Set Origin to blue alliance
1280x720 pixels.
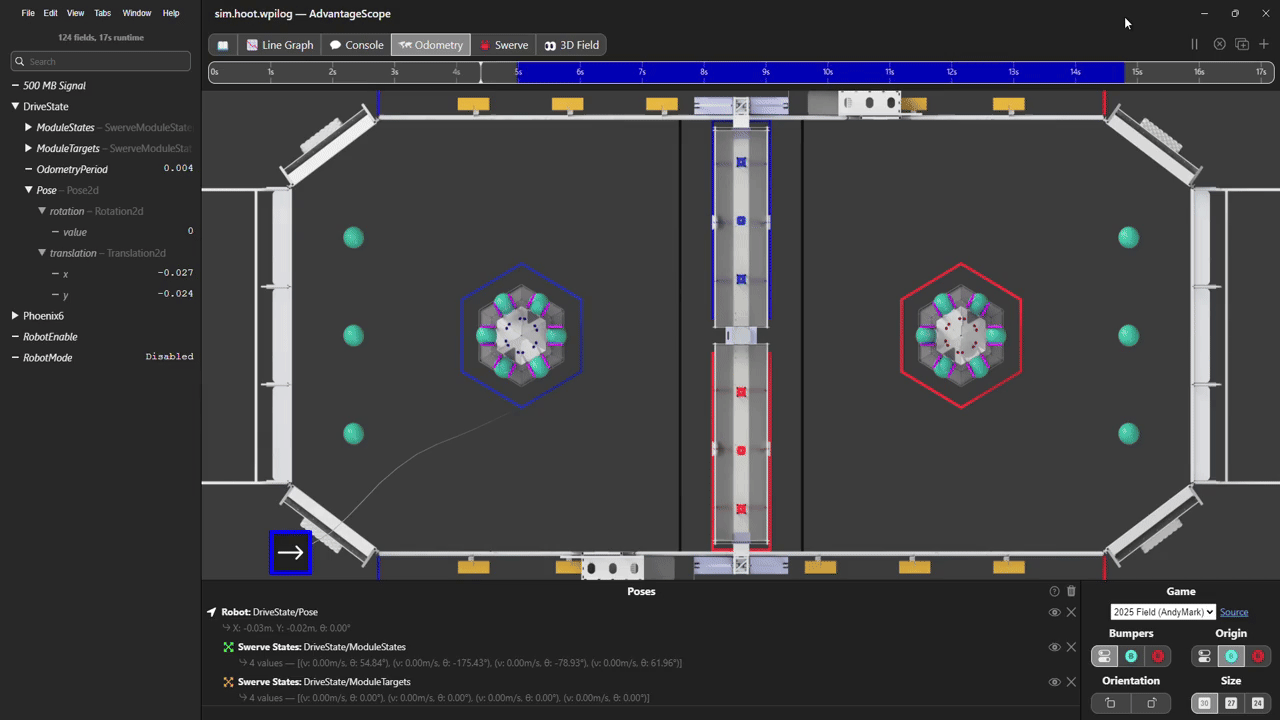pos(1231,656)
